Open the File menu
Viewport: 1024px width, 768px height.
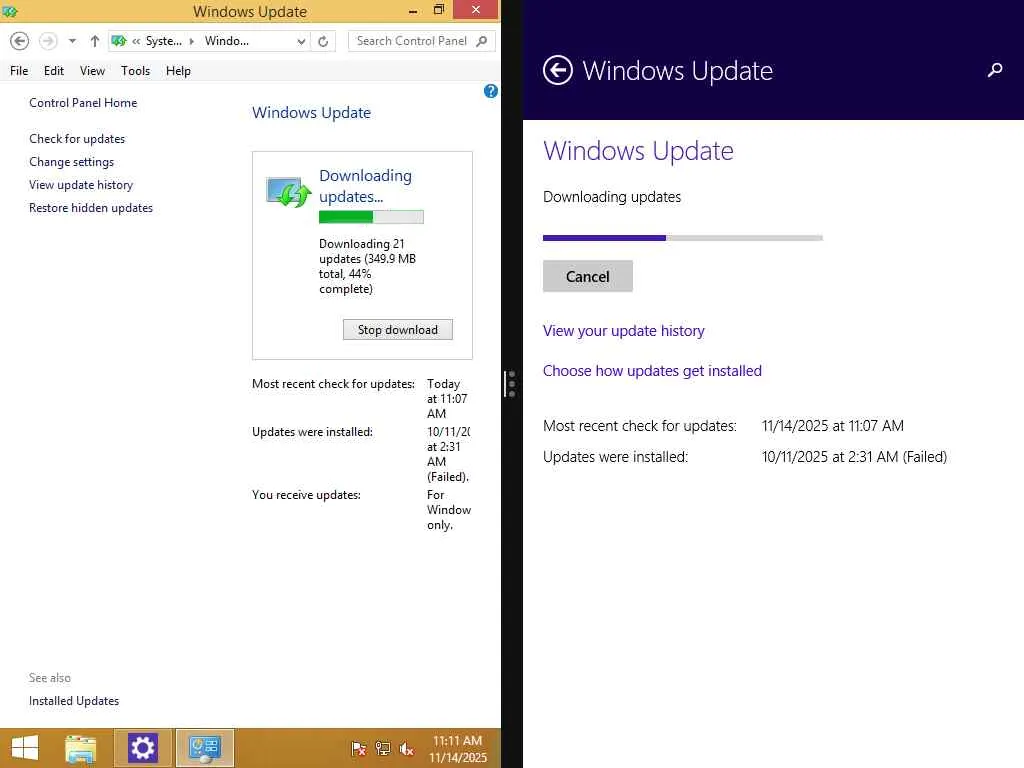click(x=19, y=71)
